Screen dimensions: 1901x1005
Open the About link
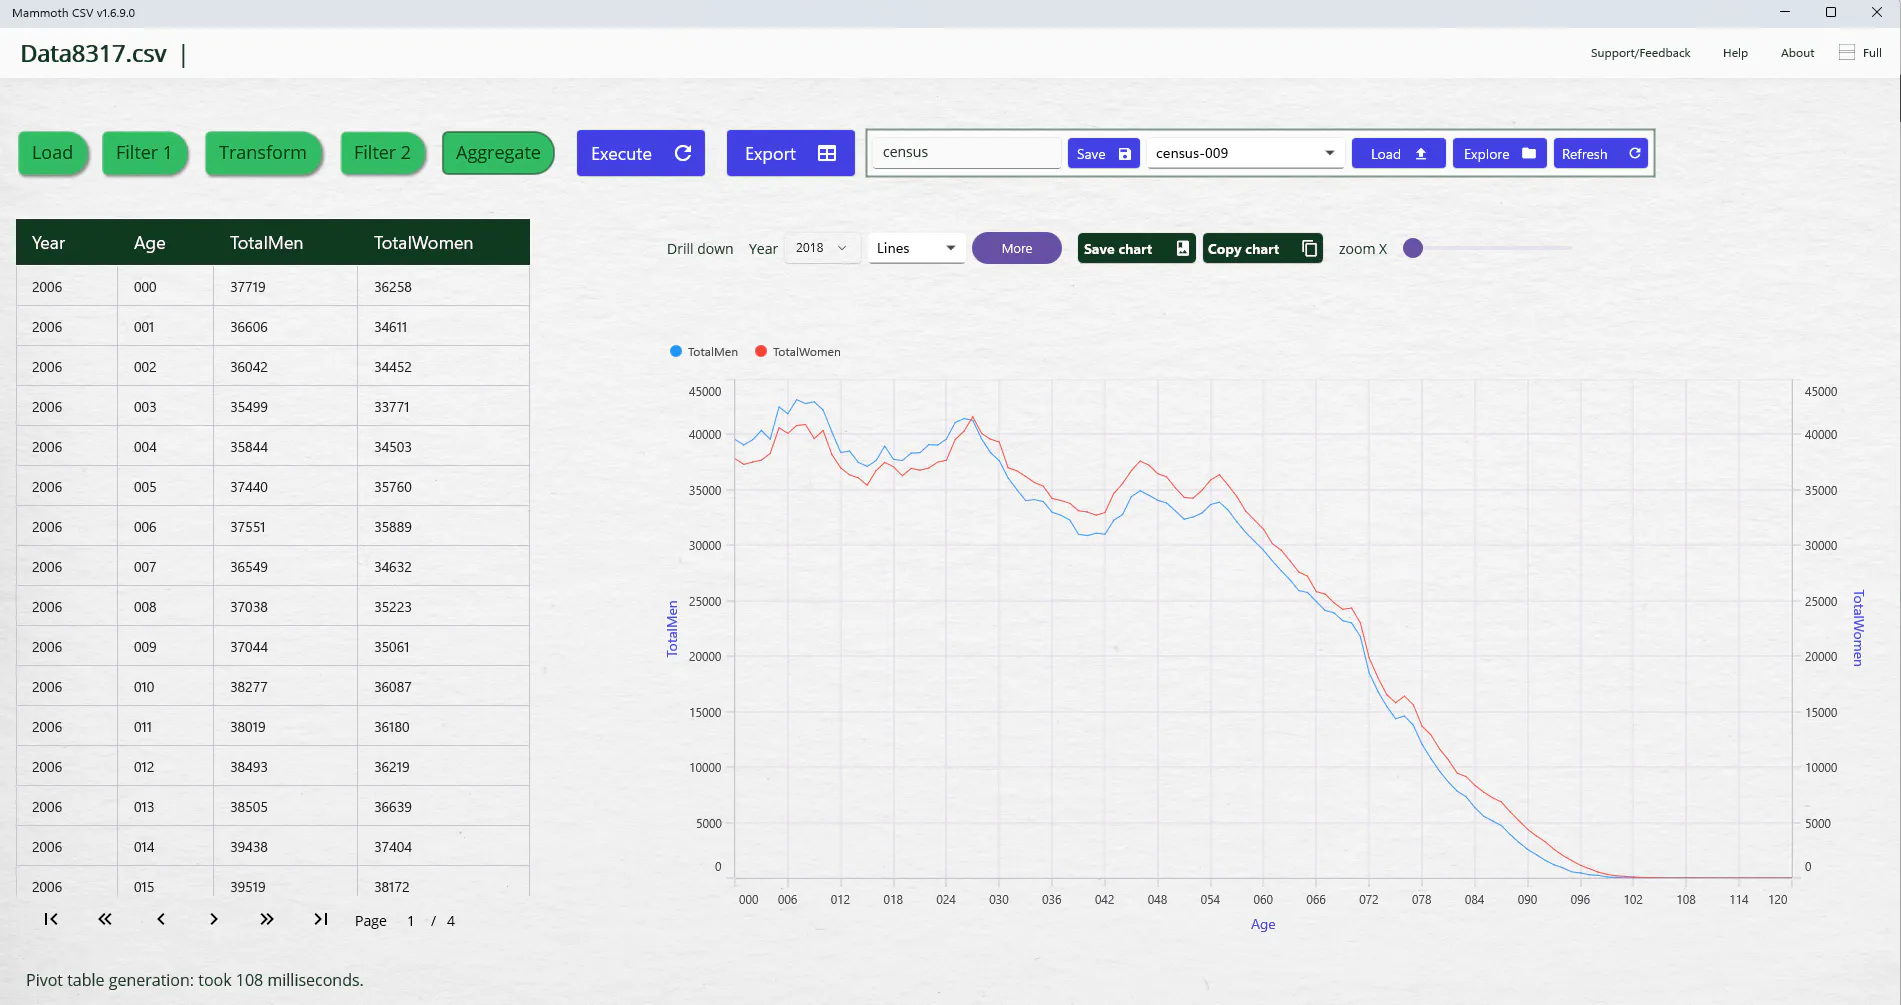coord(1797,53)
